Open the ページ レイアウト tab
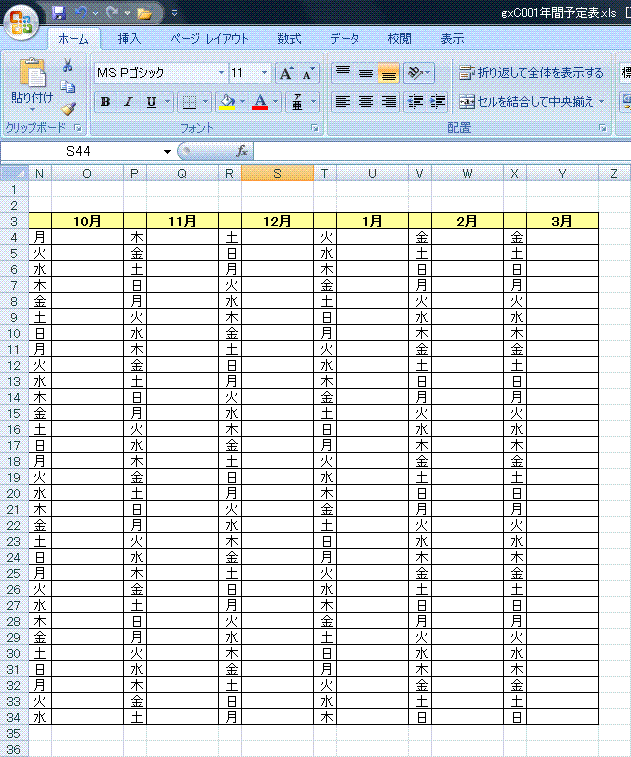 click(210, 39)
